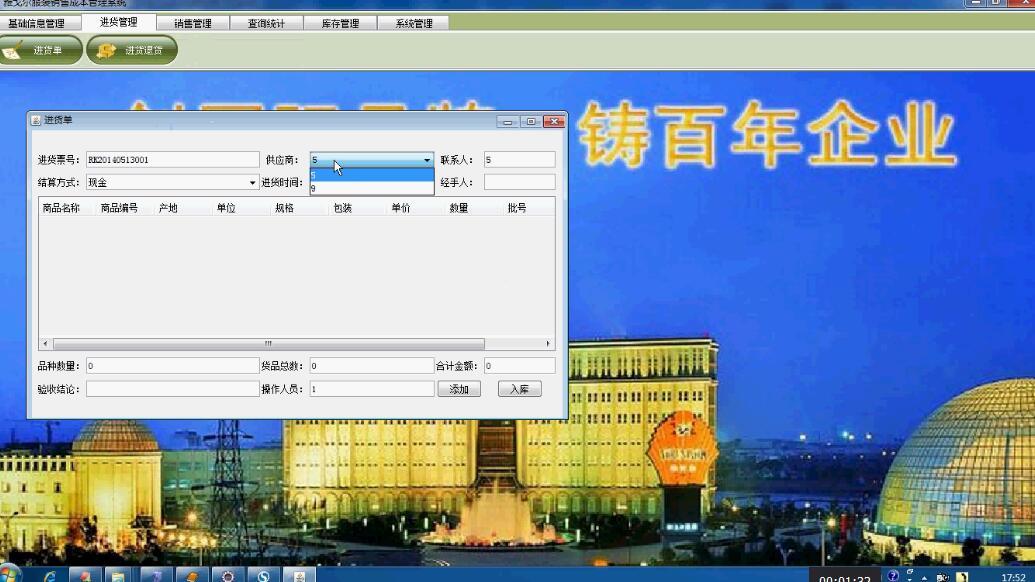Open the orange book taskbar icon
1035x582 pixels.
[191, 575]
